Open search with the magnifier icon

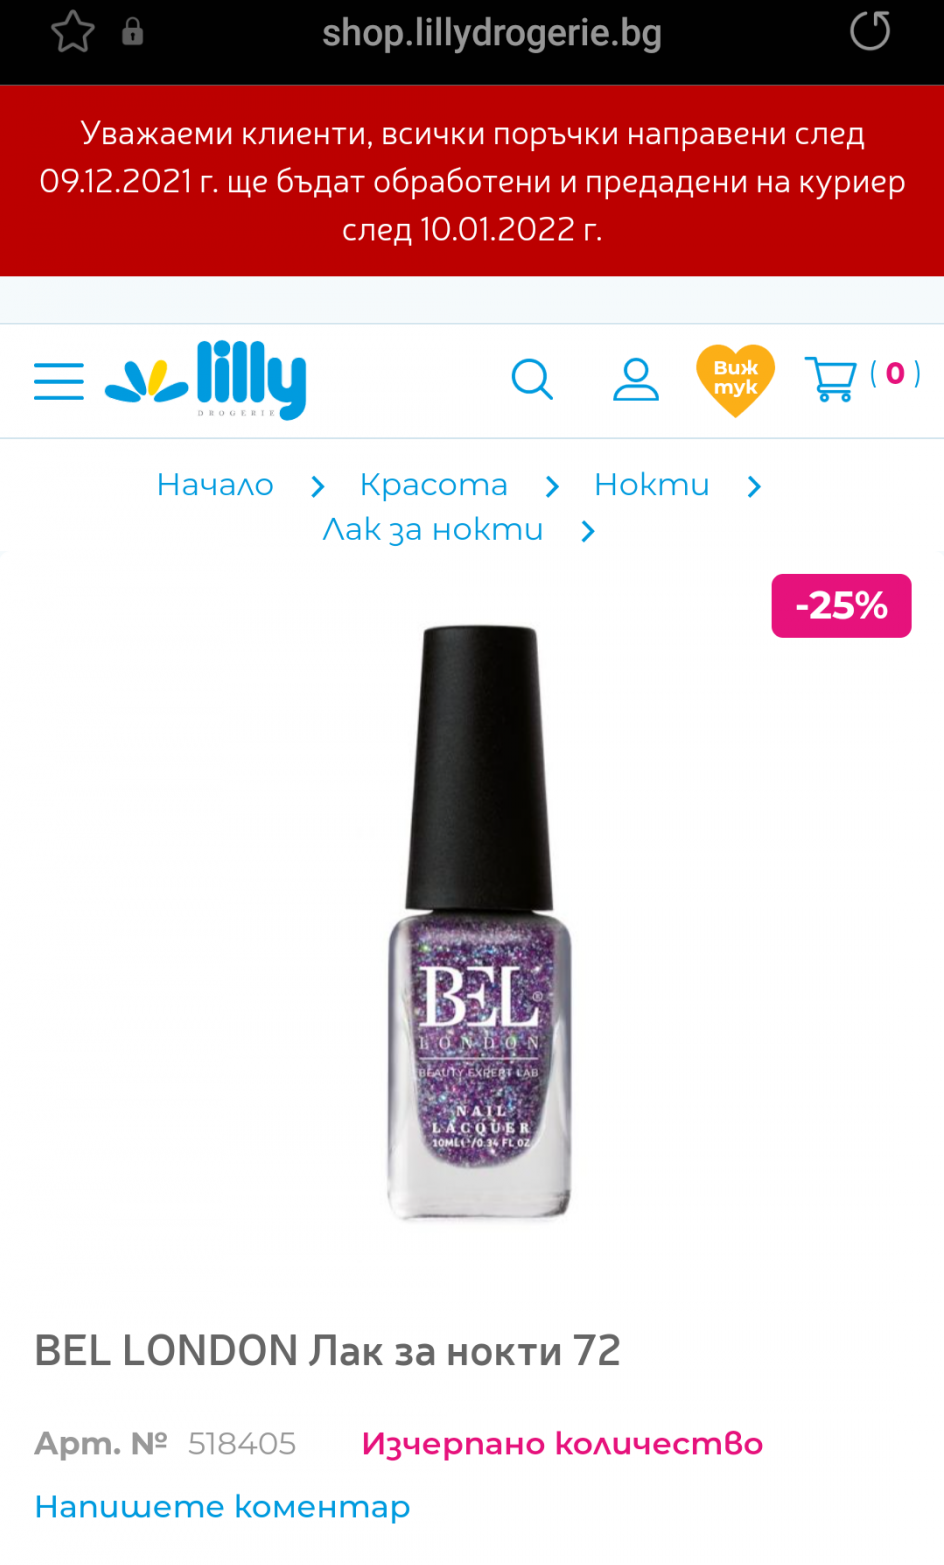[532, 380]
